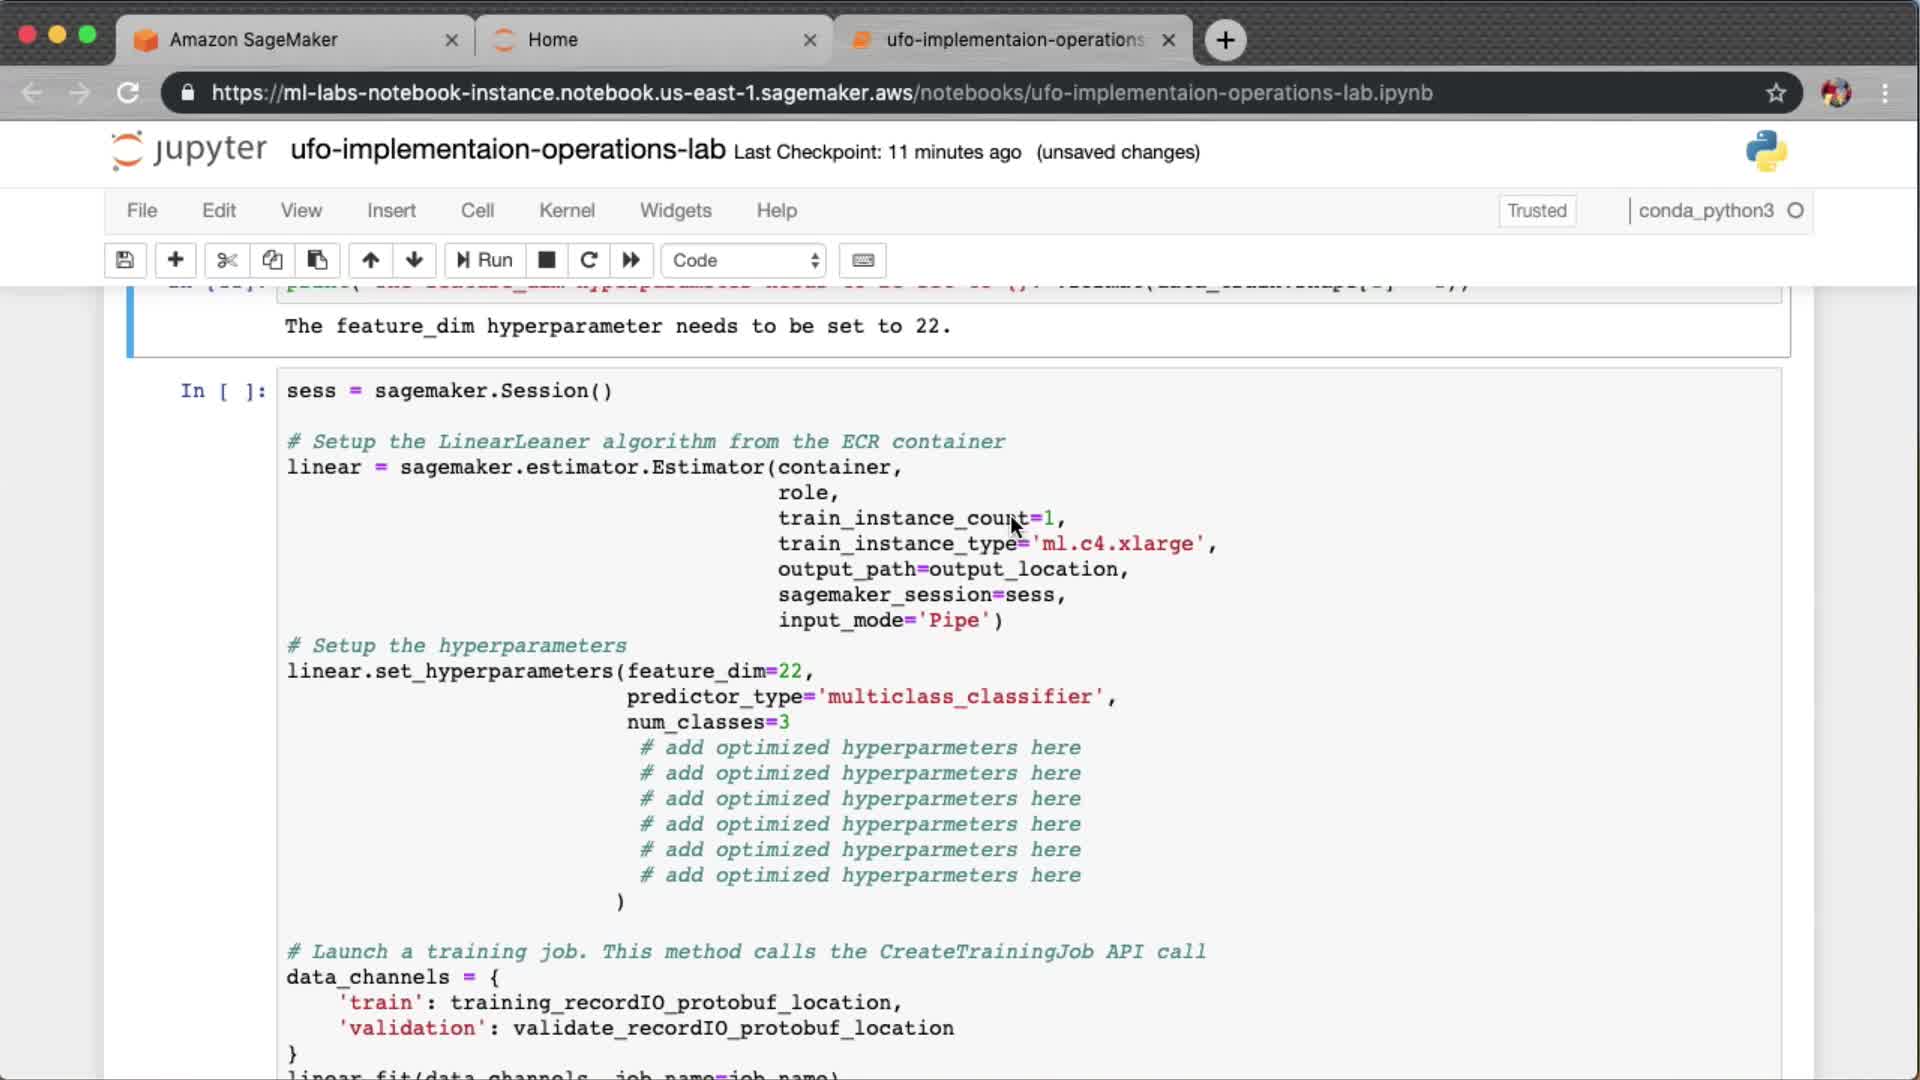Click the save and checkpoint icon
1920x1080 pixels.
click(x=125, y=260)
